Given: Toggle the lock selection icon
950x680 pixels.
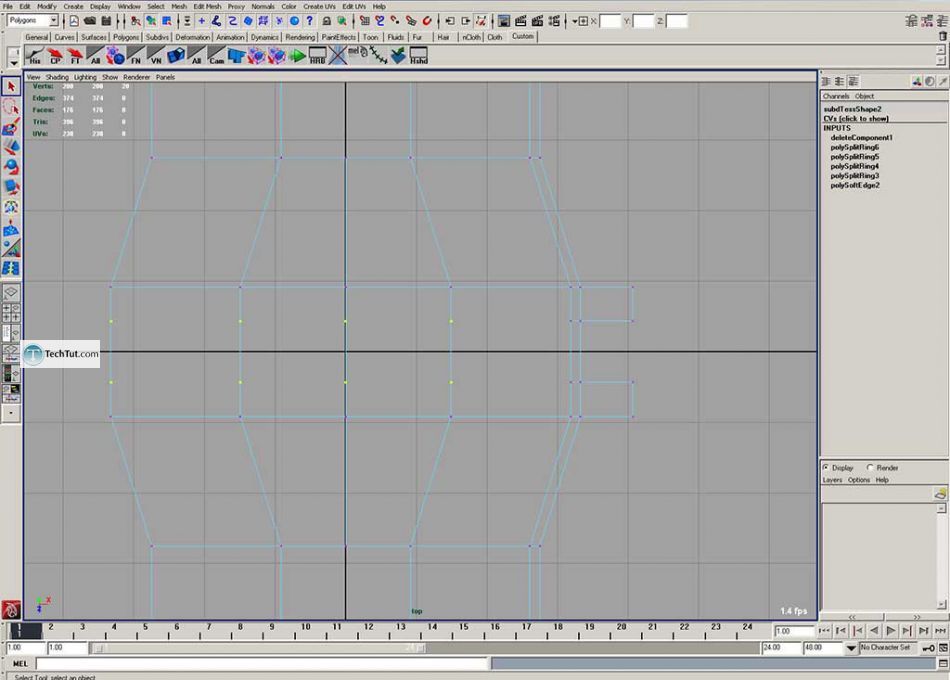Looking at the screenshot, I should pos(327,21).
